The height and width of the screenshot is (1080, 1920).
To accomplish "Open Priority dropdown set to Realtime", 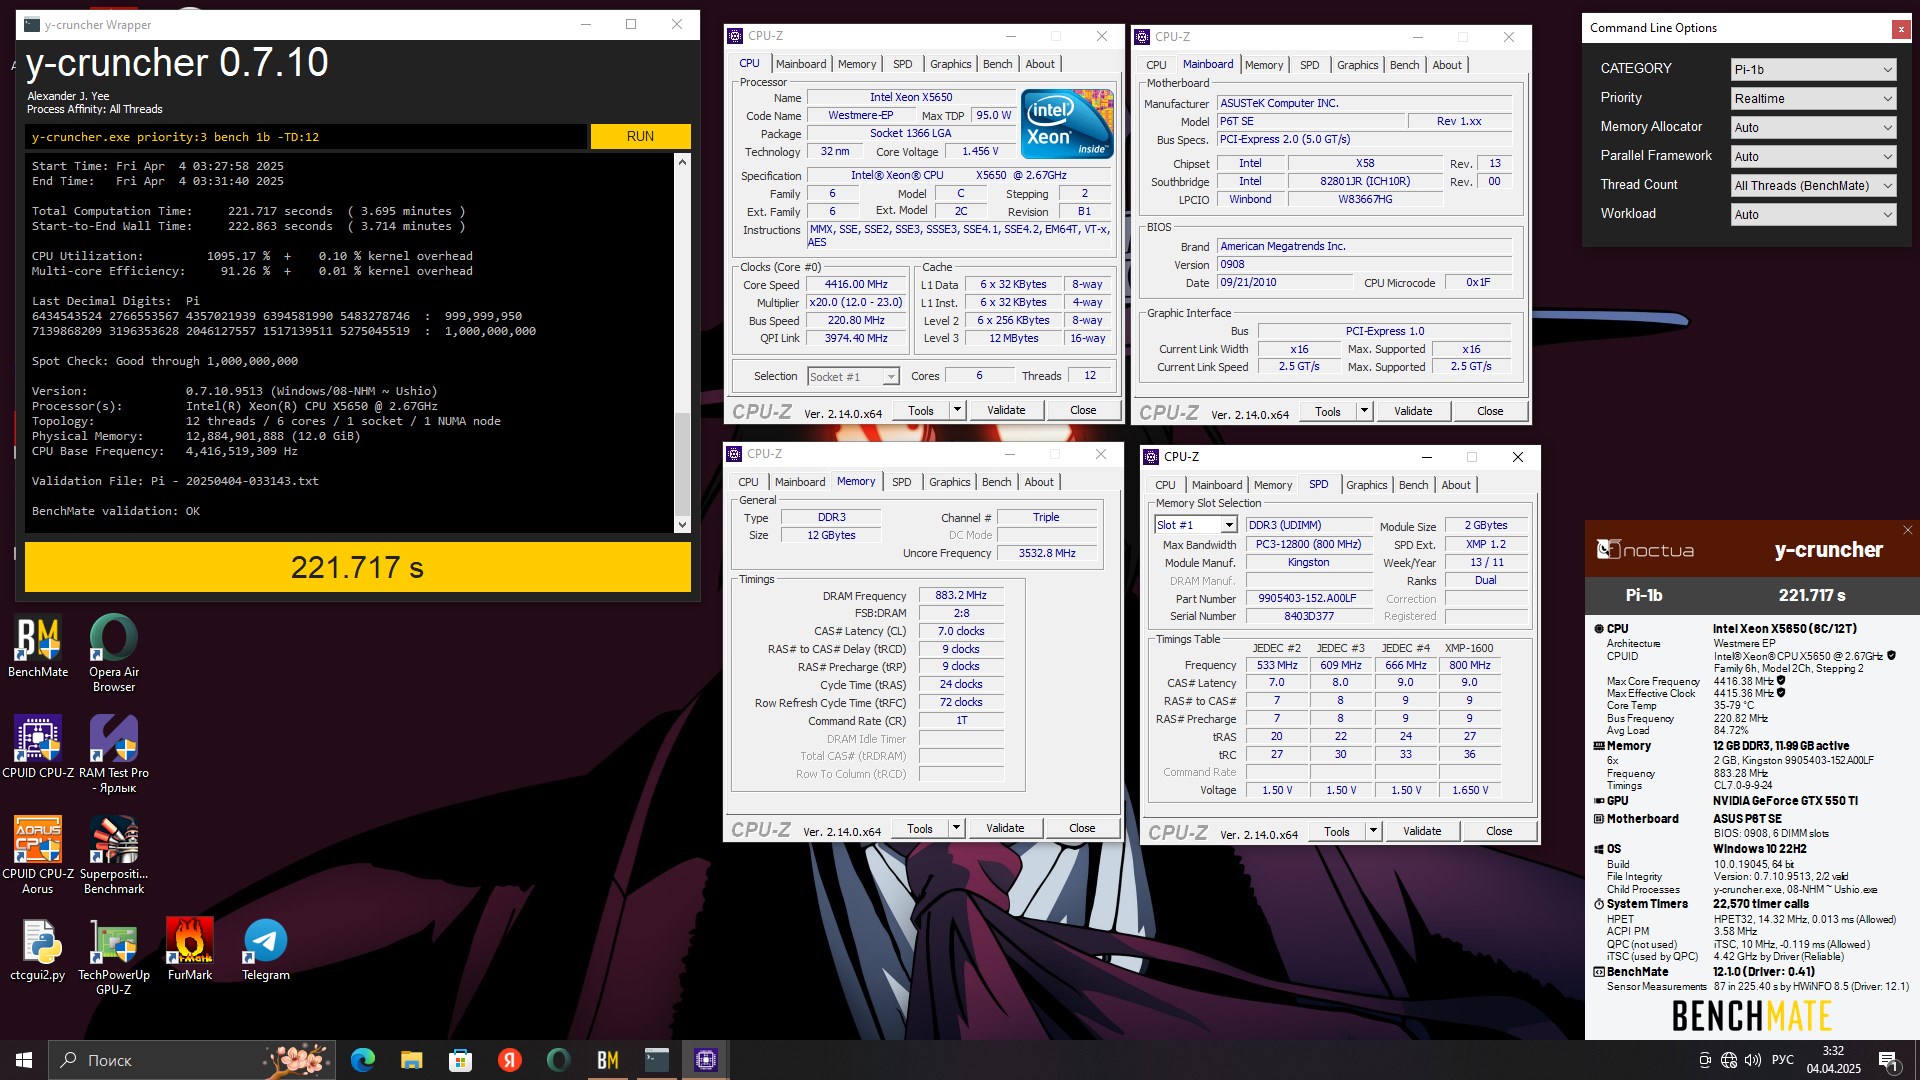I will coord(1813,98).
